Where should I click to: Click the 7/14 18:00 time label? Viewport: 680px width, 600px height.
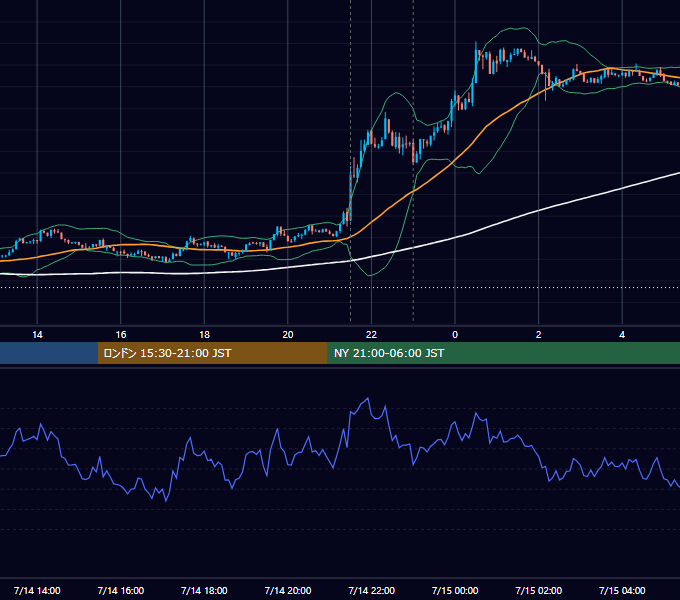coord(204,590)
